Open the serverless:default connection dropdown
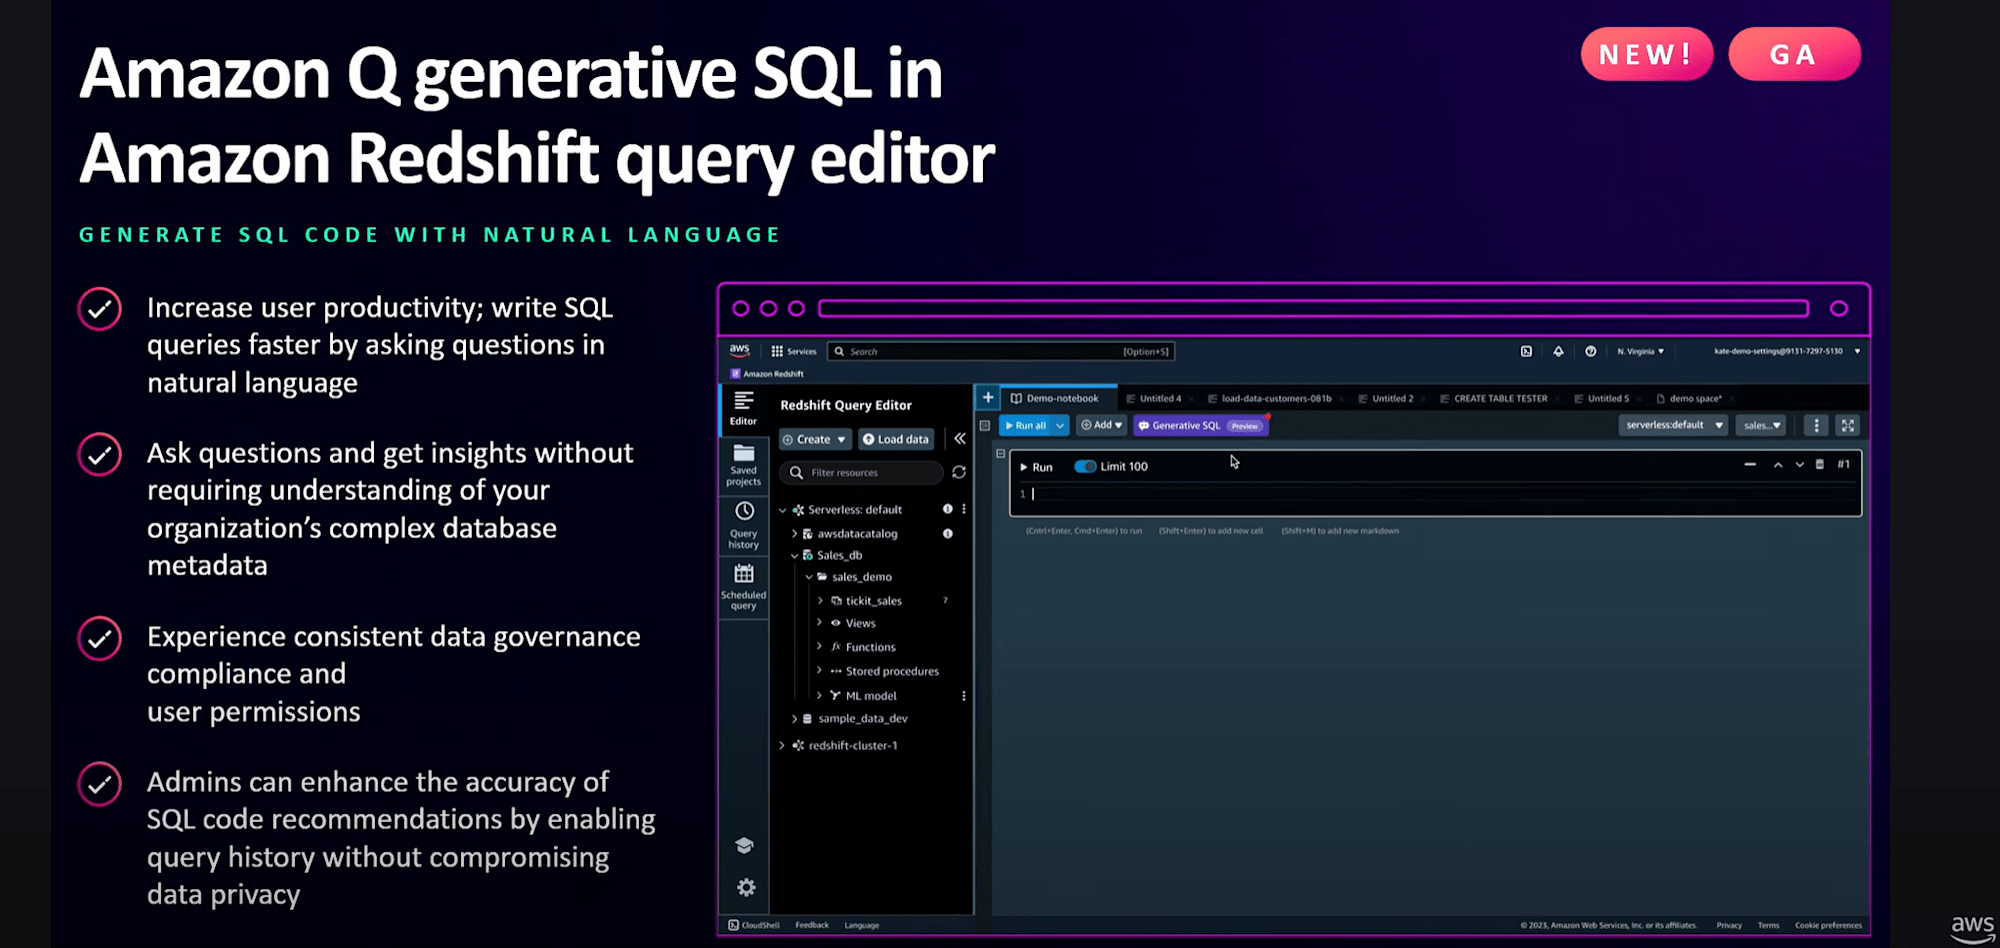The image size is (2000, 948). coord(1673,426)
